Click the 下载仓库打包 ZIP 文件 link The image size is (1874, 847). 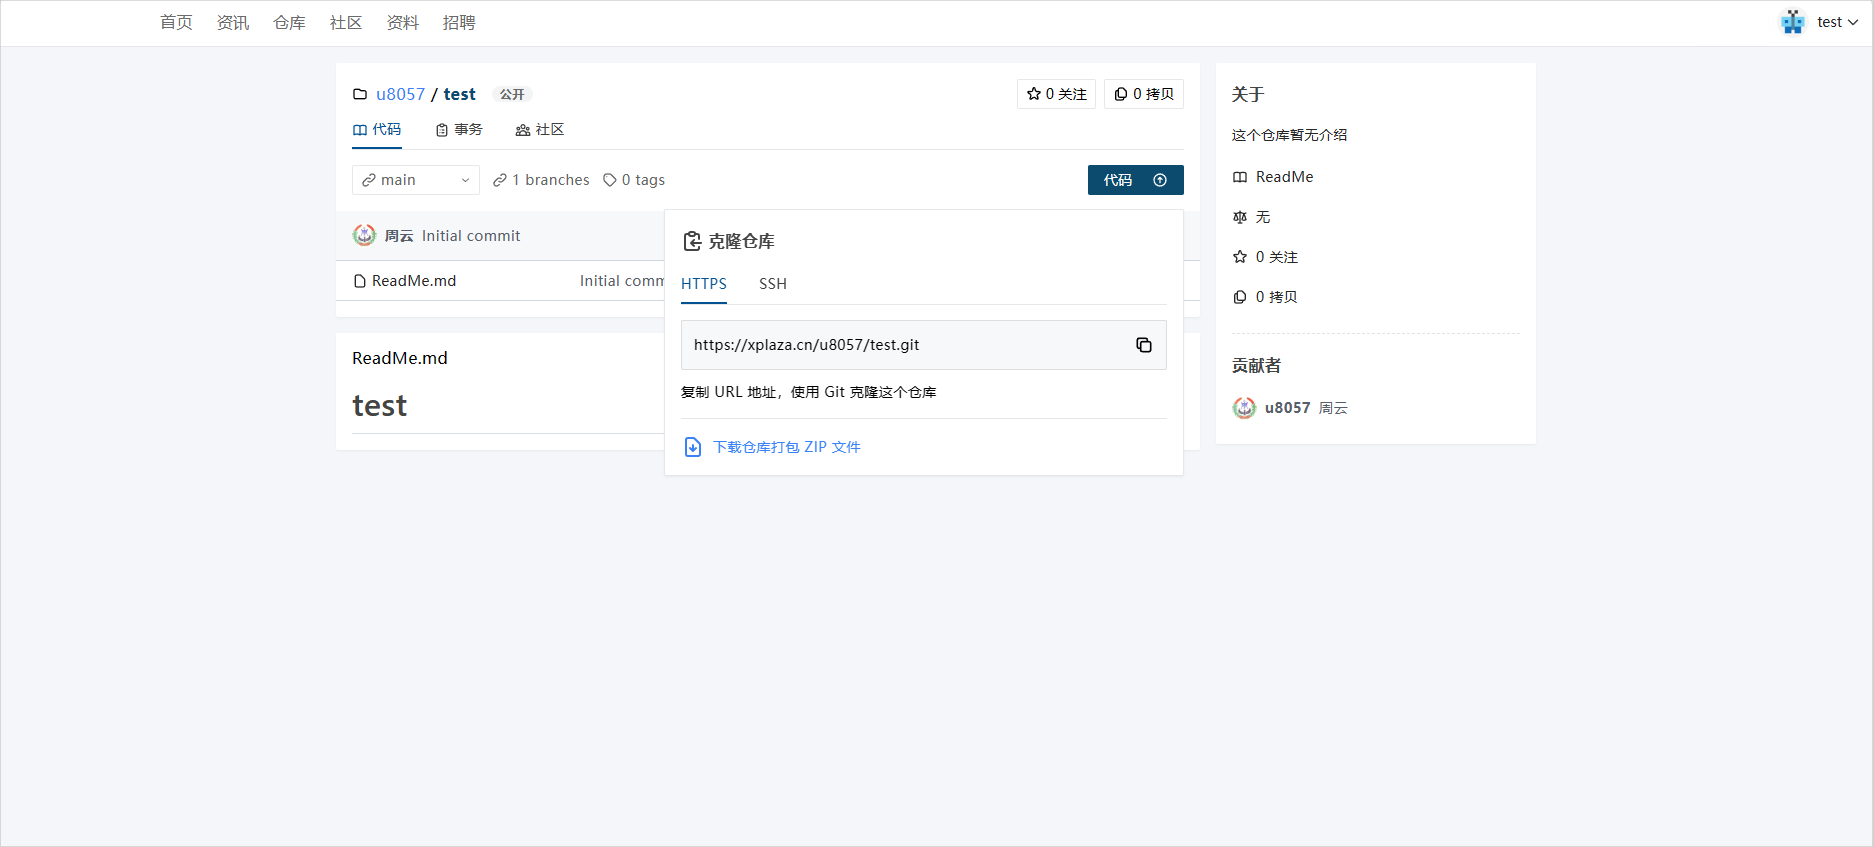point(786,447)
